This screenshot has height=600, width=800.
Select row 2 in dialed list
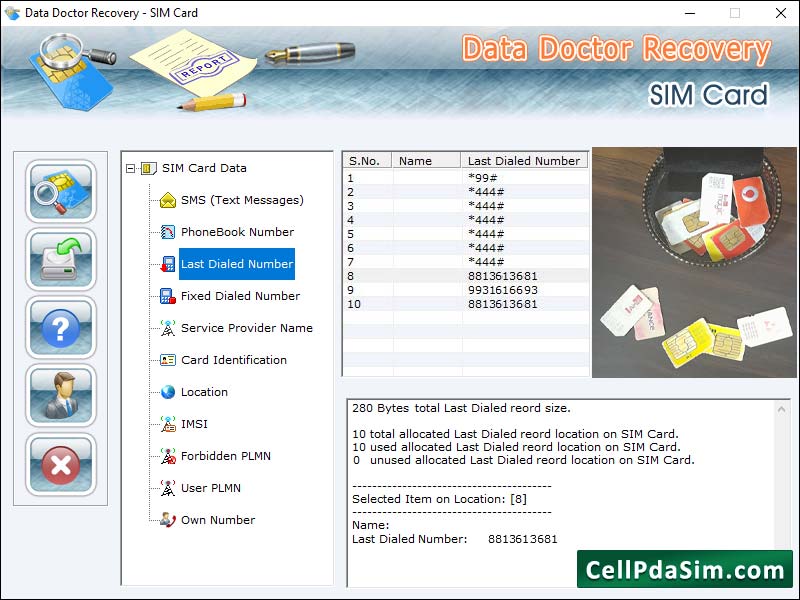[x=466, y=192]
